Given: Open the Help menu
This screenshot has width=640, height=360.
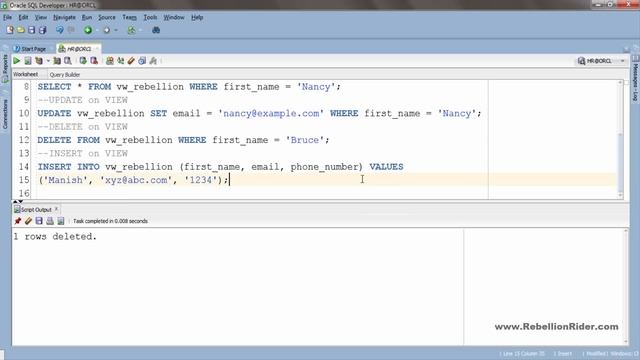Looking at the screenshot, I should pos(197,17).
